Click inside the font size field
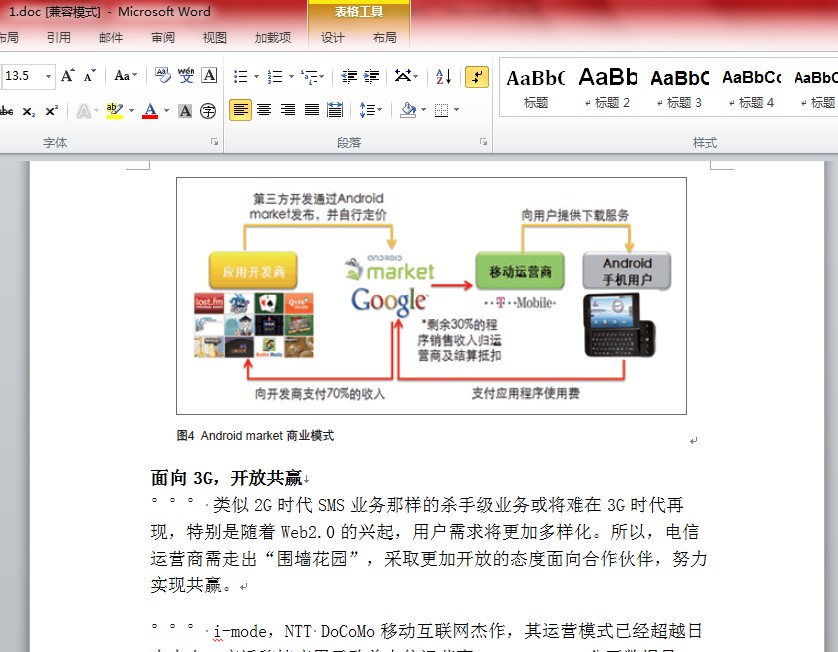Screen dimensions: 838x652 click(21, 76)
